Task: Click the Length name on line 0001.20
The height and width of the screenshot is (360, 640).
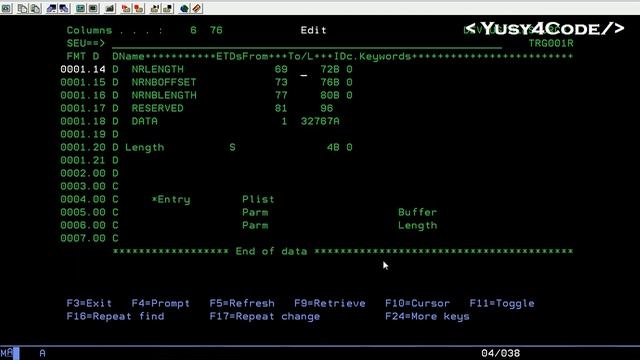Action: (x=144, y=147)
